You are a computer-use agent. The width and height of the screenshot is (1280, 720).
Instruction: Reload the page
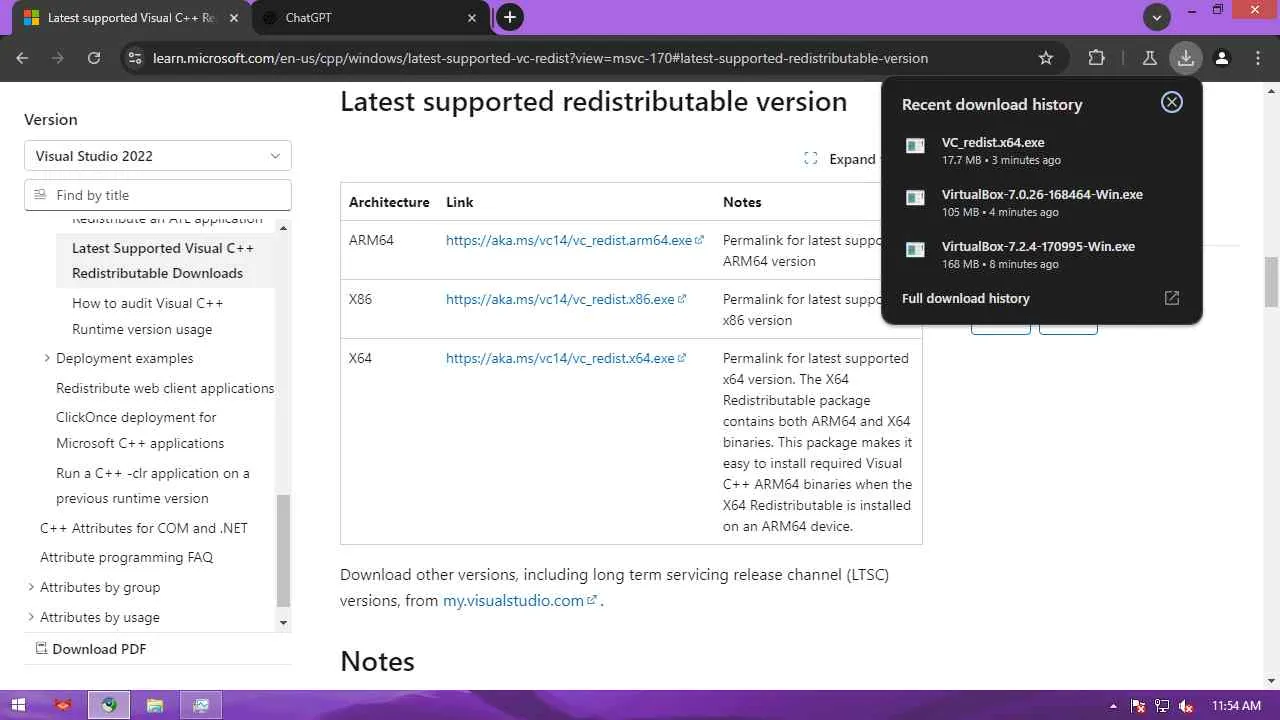94,58
